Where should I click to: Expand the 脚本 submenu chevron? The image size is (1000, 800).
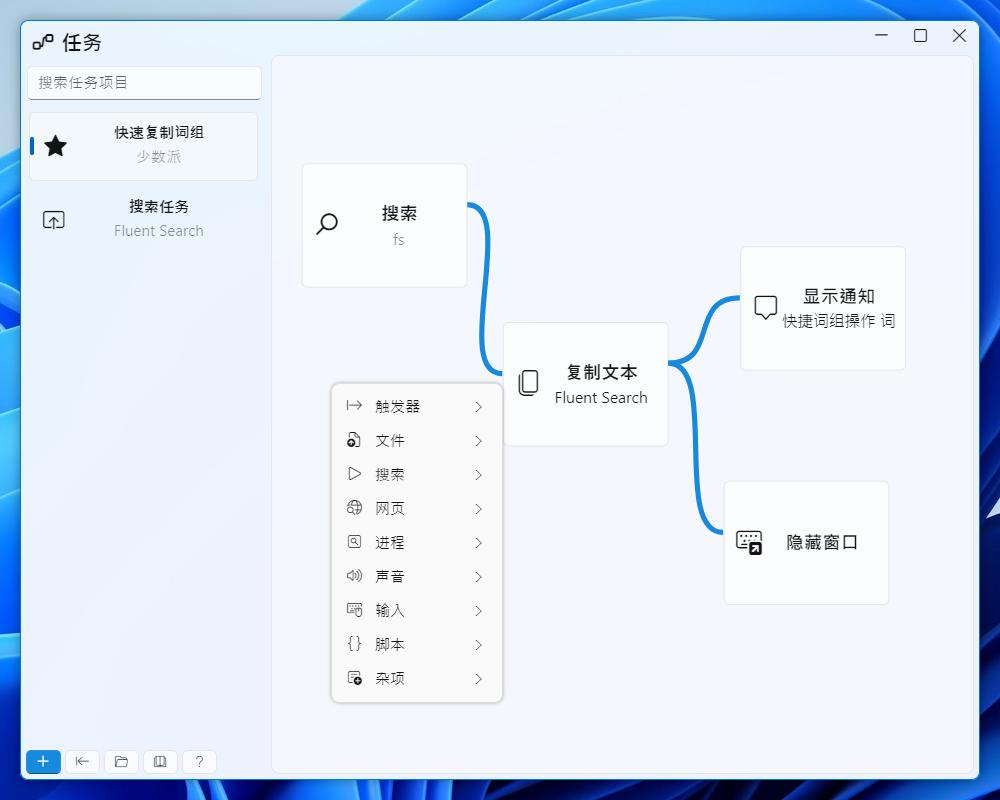pyautogui.click(x=478, y=645)
